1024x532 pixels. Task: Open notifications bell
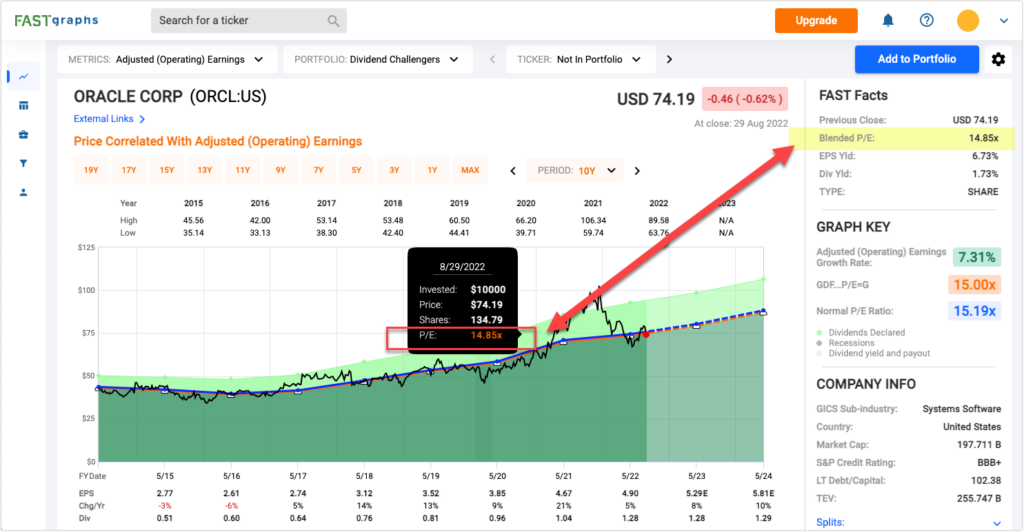(888, 20)
